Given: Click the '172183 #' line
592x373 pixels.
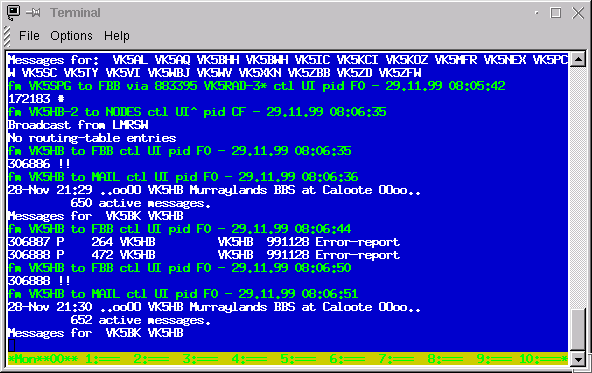Looking at the screenshot, I should coord(36,99).
